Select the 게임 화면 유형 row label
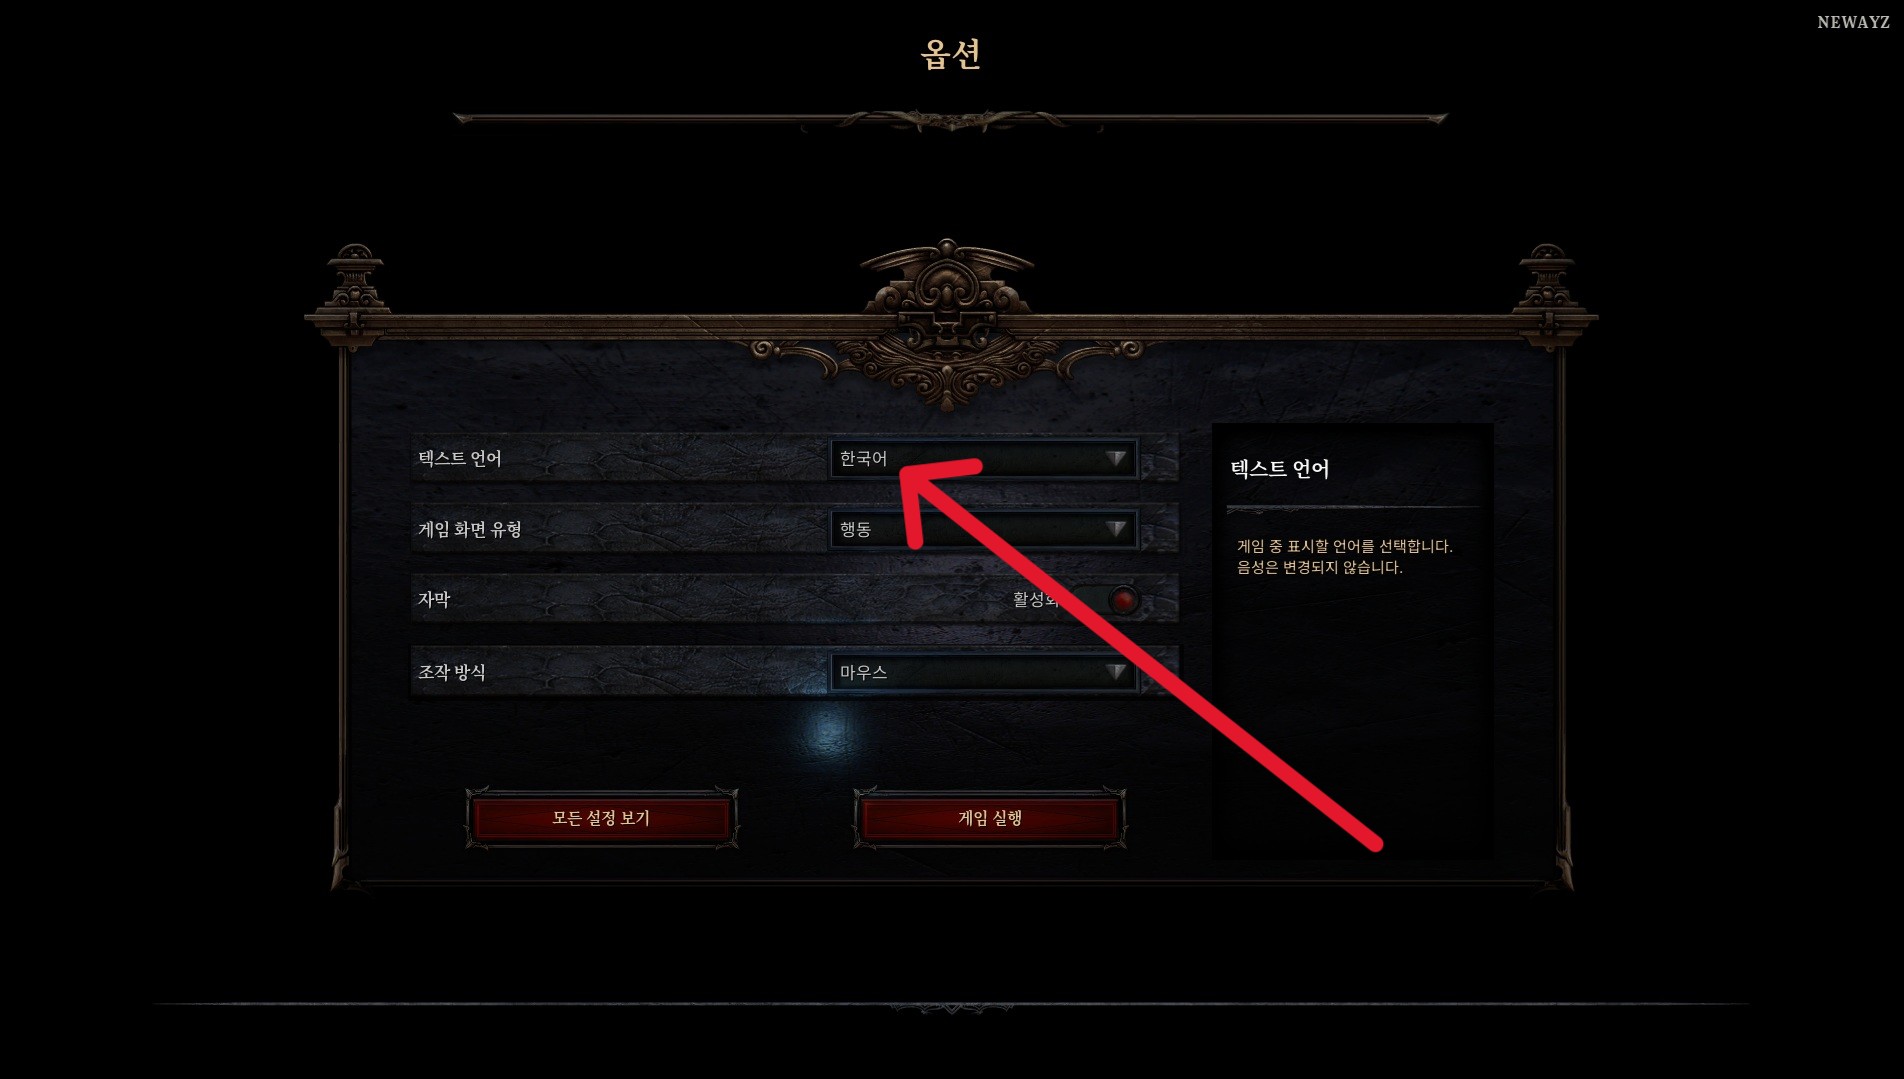 pos(469,528)
